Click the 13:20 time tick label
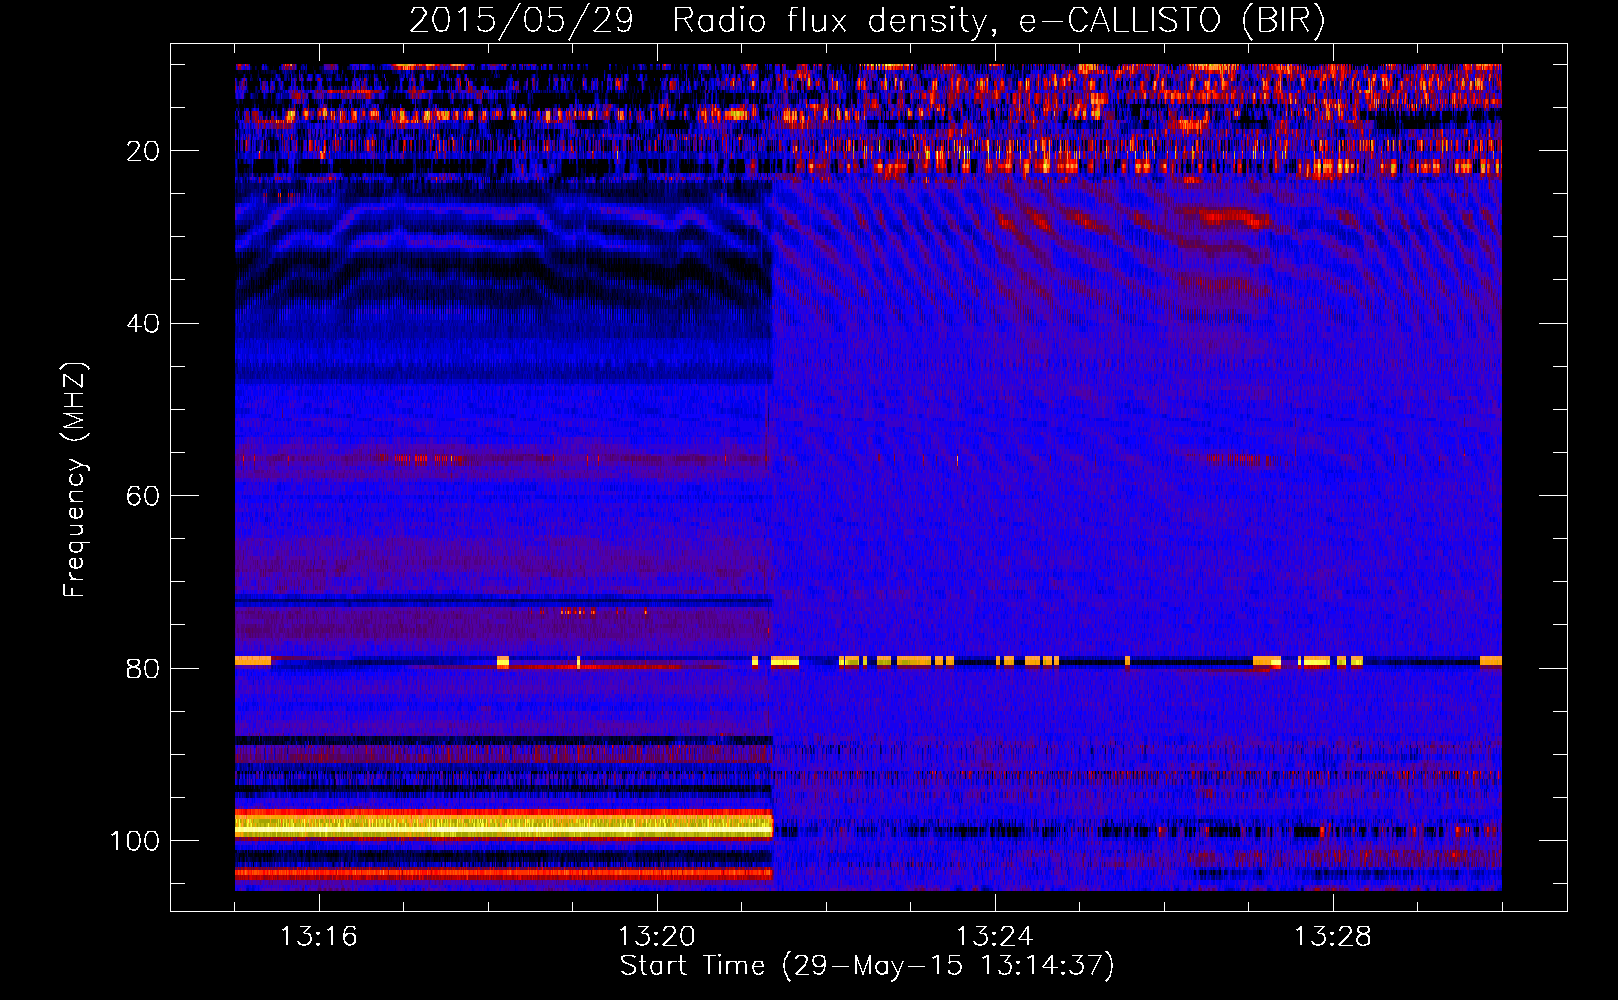 656,937
